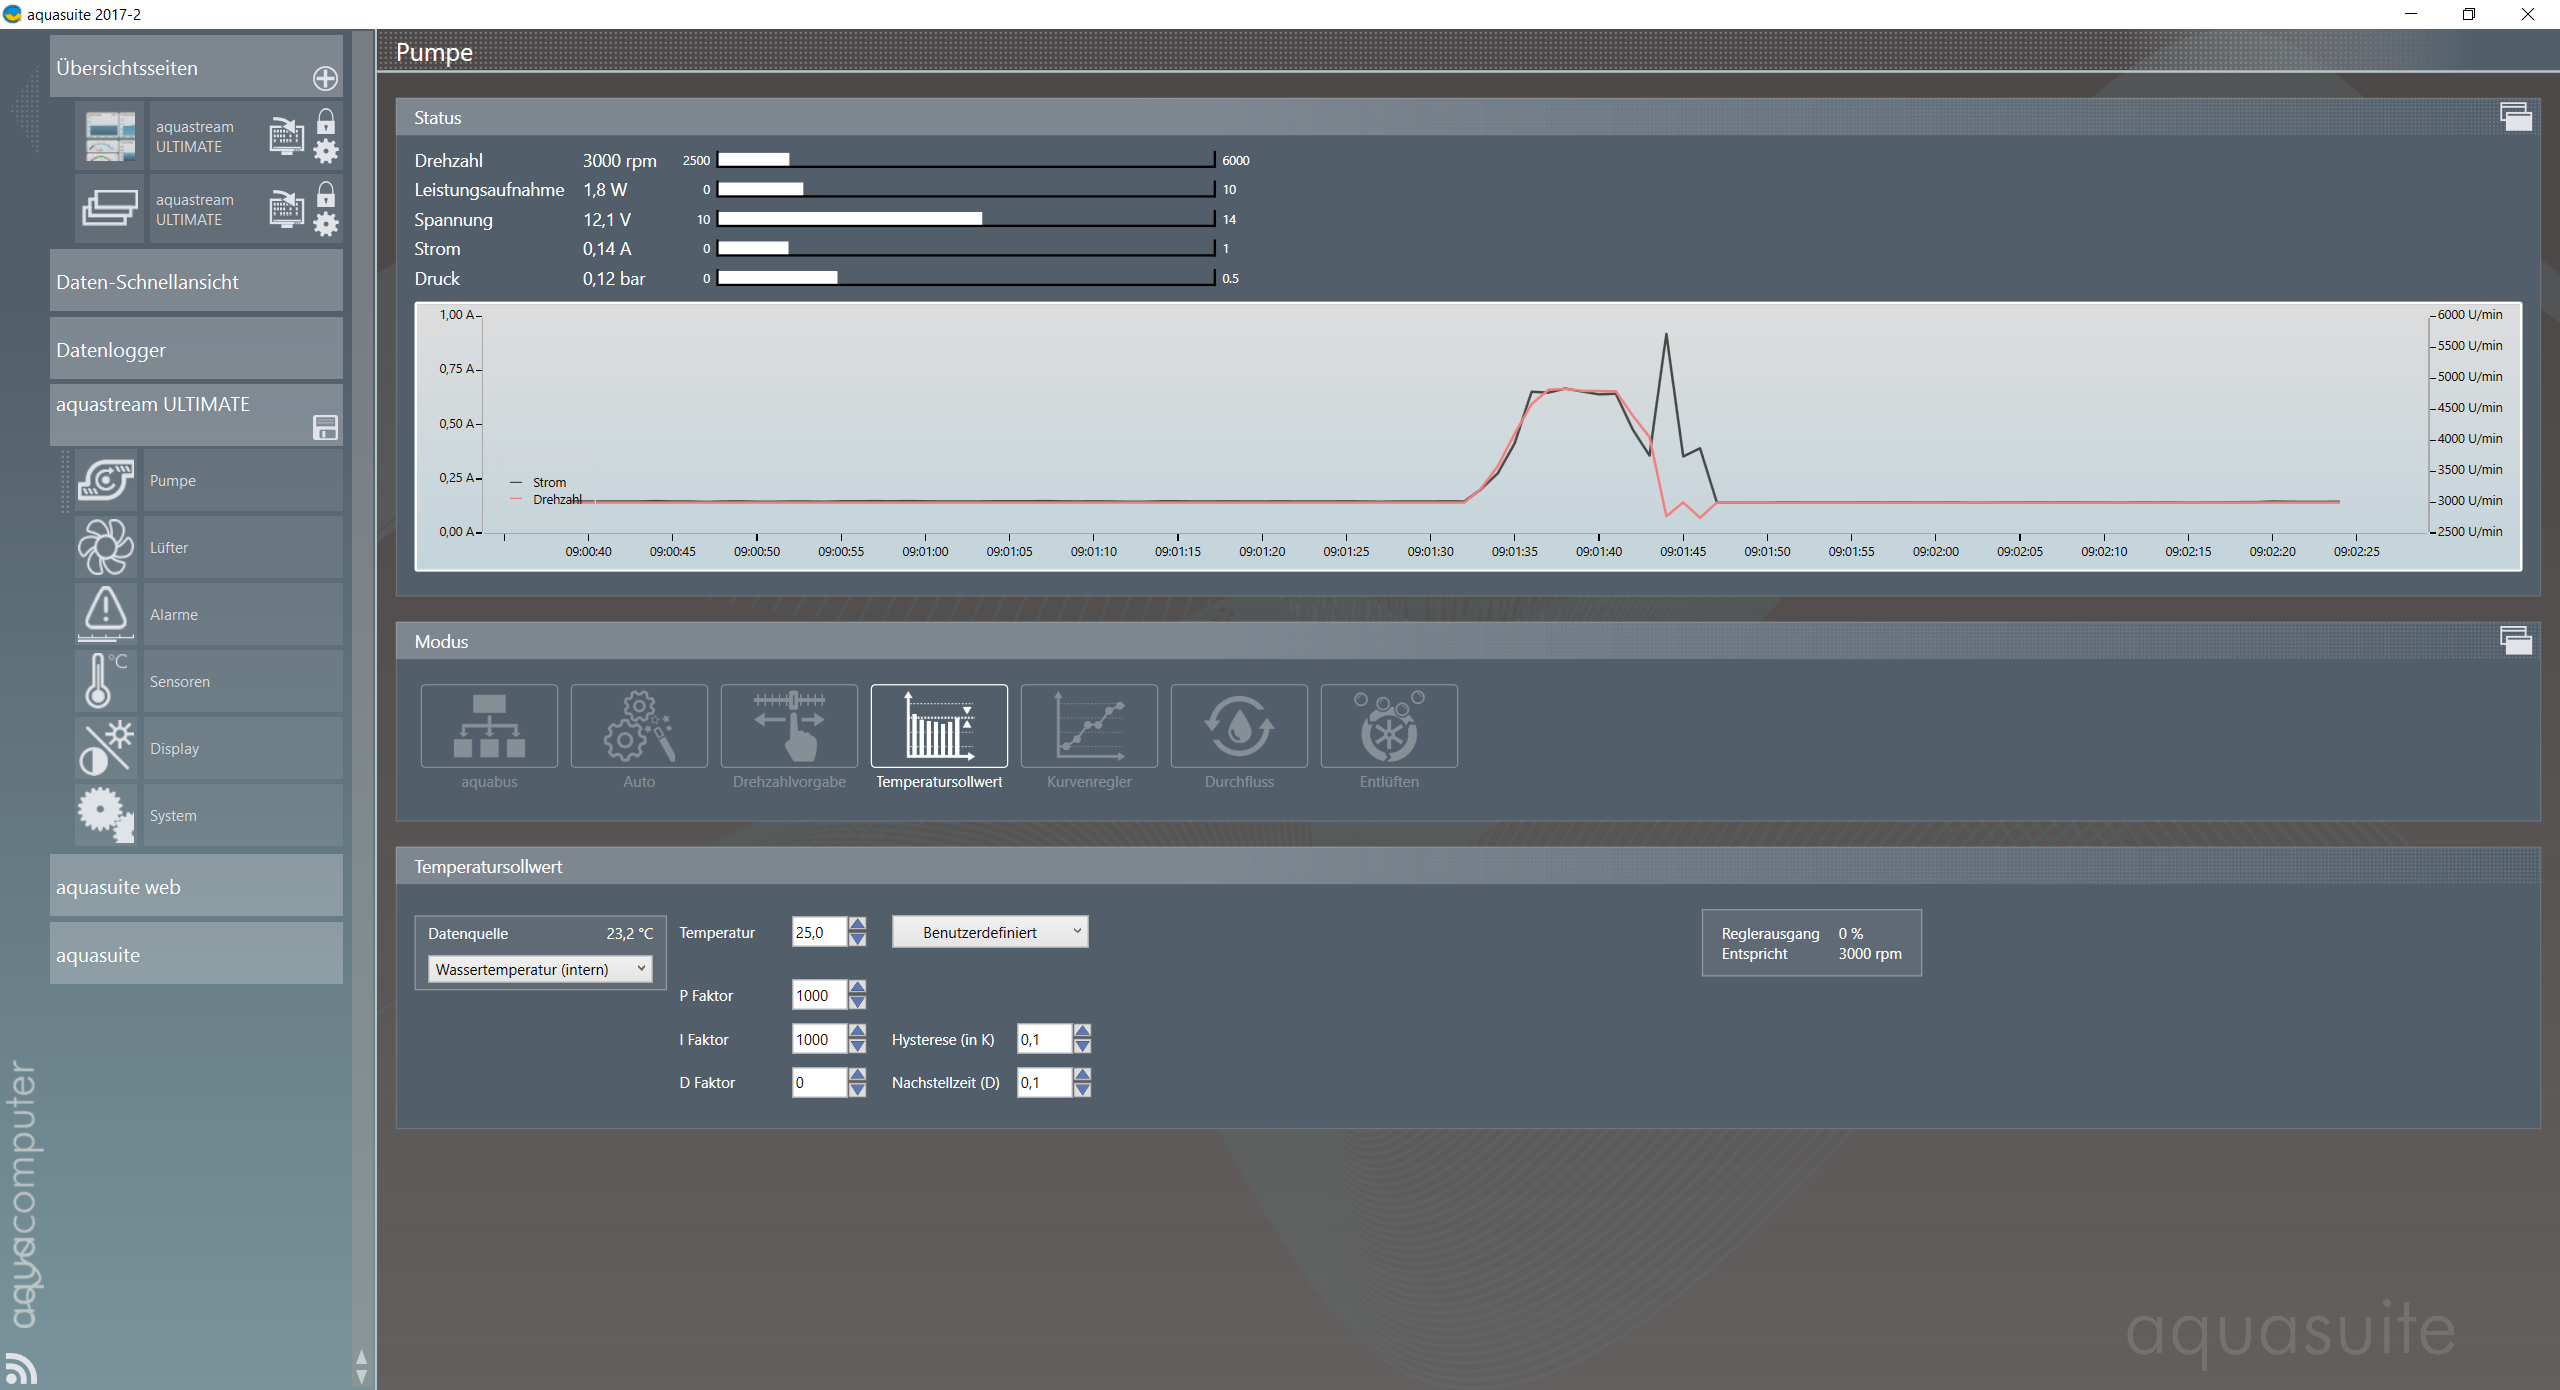
Task: Open the Lüfter menu entry
Action: pyautogui.click(x=200, y=547)
